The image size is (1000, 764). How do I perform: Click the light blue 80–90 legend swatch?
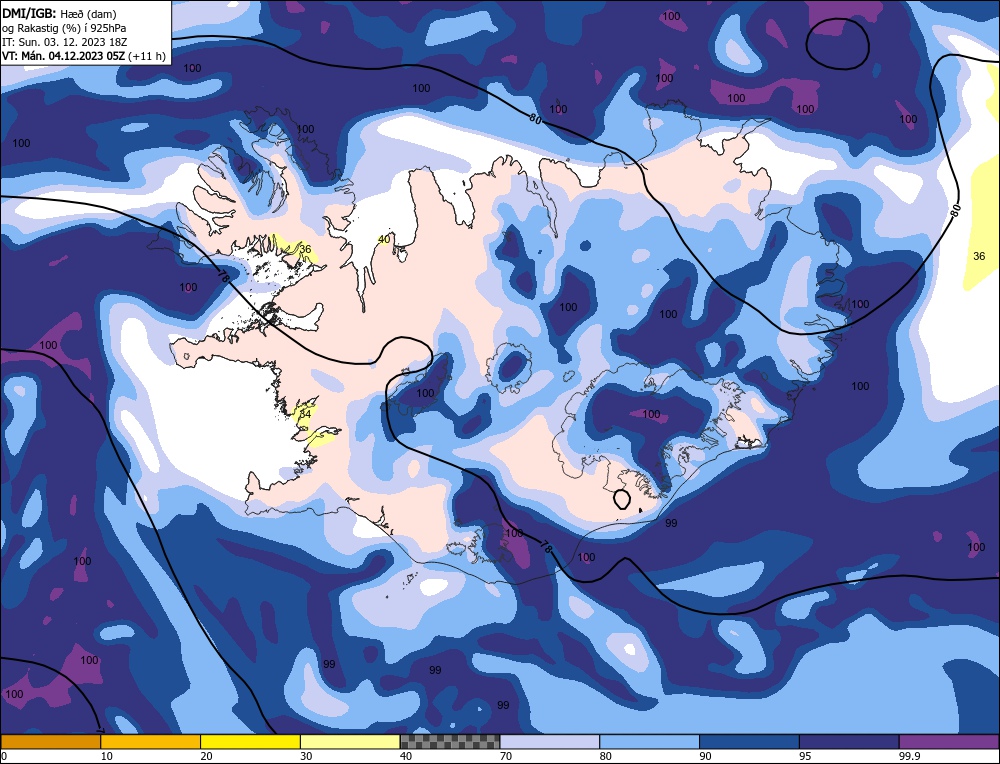point(649,741)
